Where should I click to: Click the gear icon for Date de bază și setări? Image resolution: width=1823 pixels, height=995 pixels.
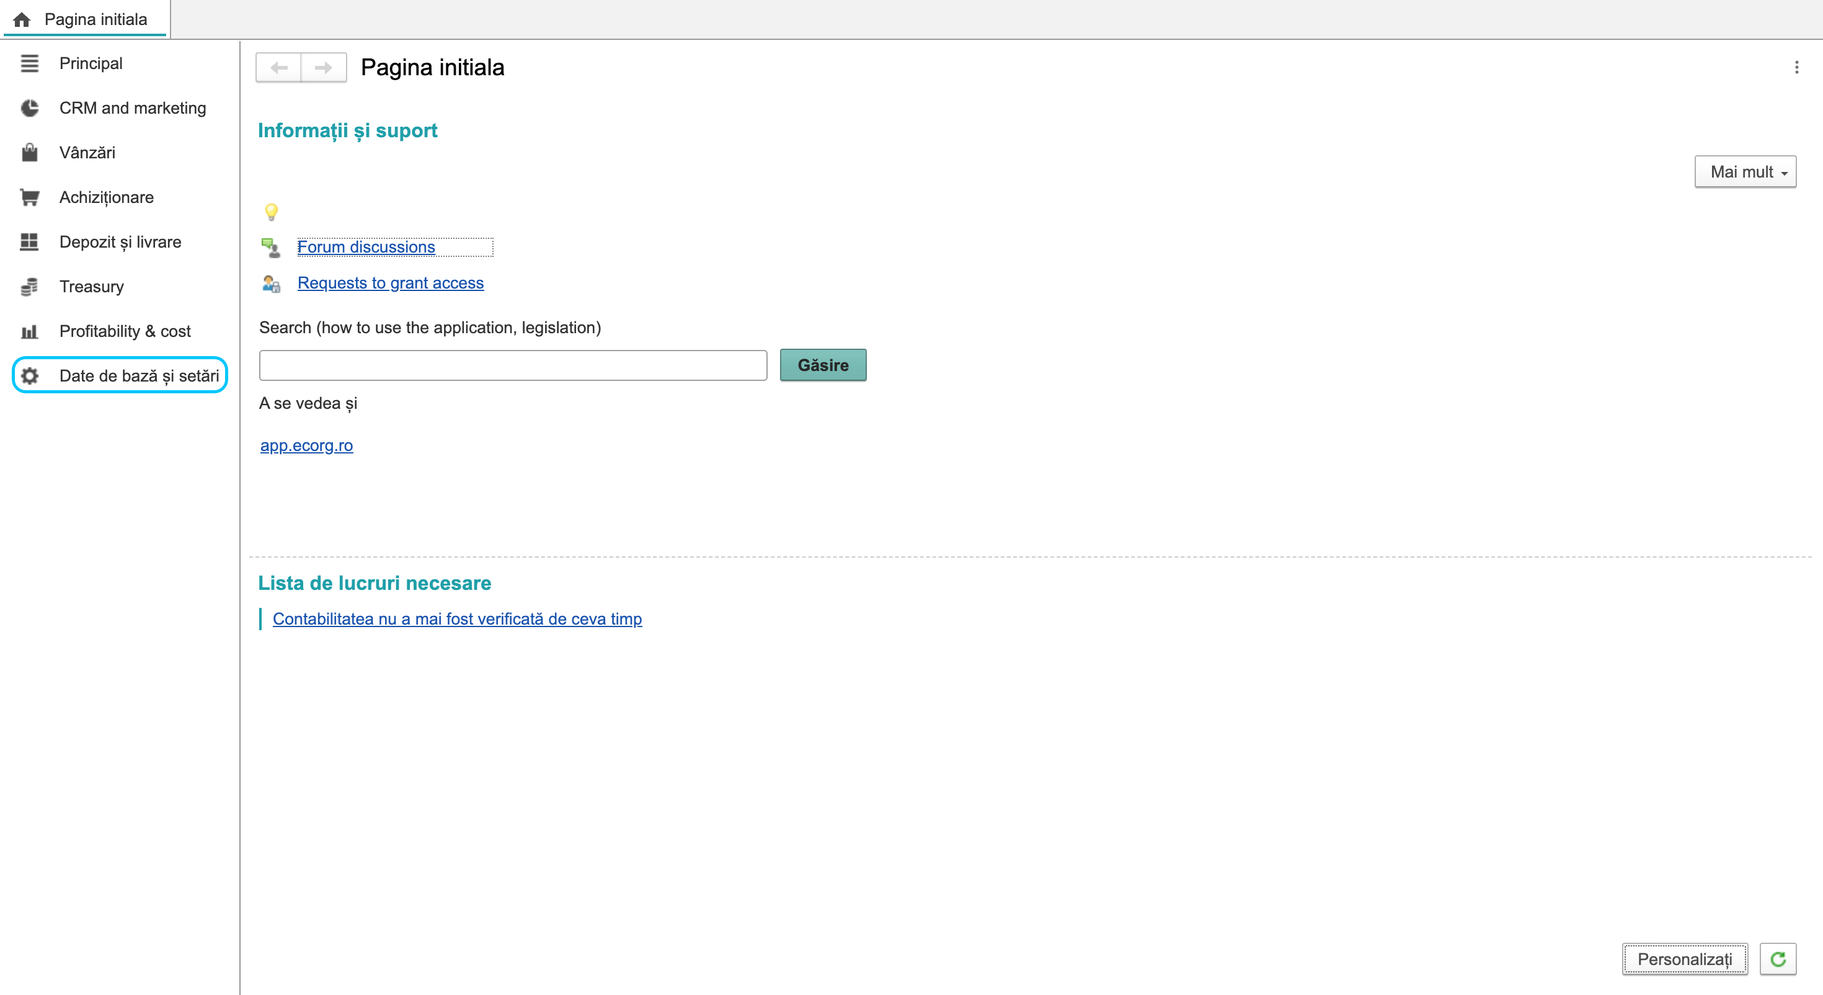point(29,376)
